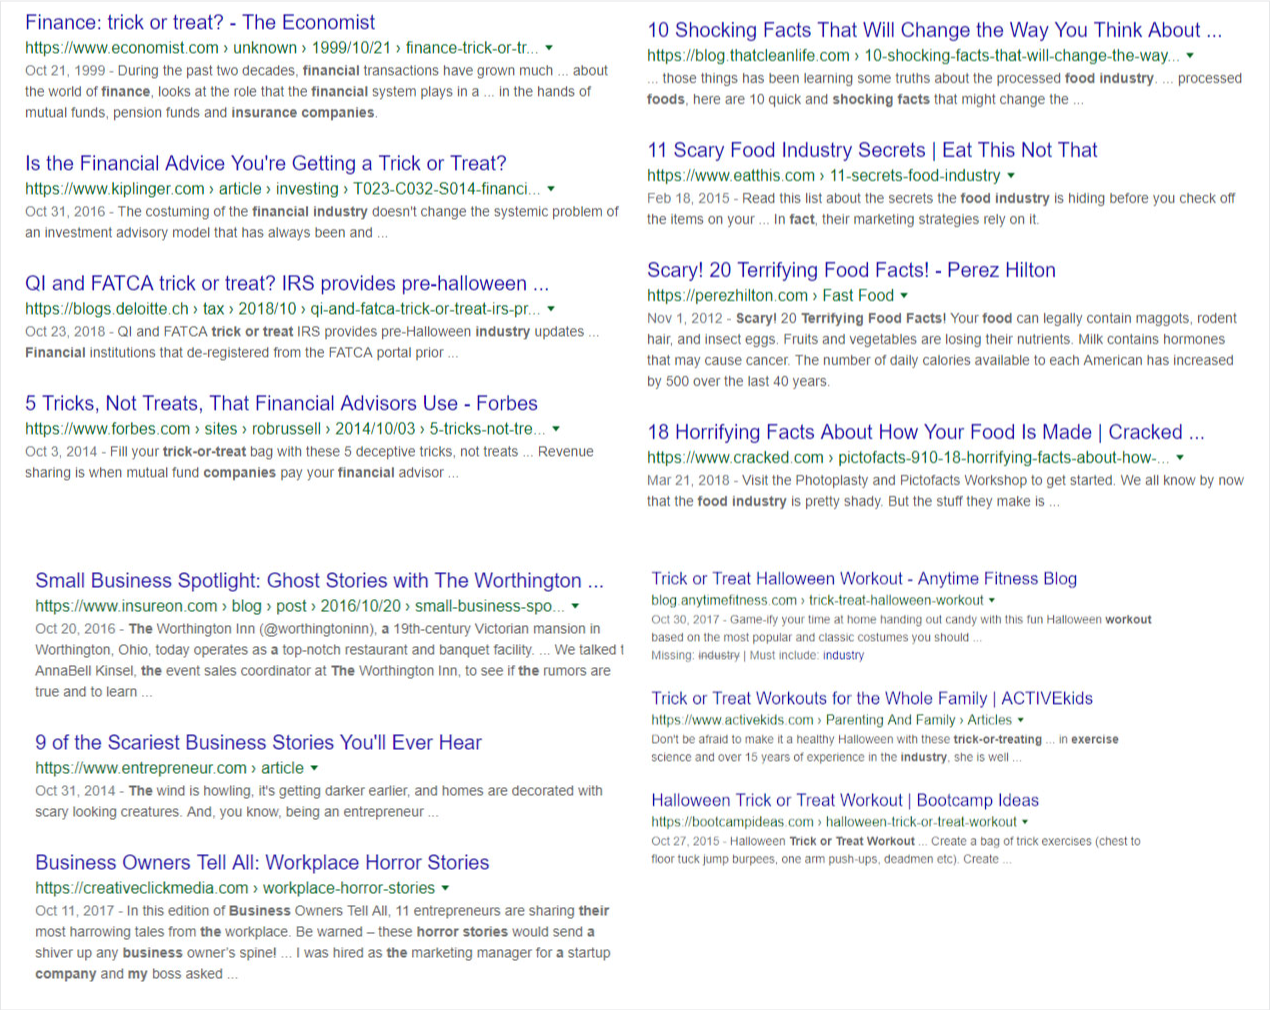Expand the dropdown arrow beside the bootcampideas.com URL
Viewport: 1270px width, 1010px height.
click(x=1025, y=822)
